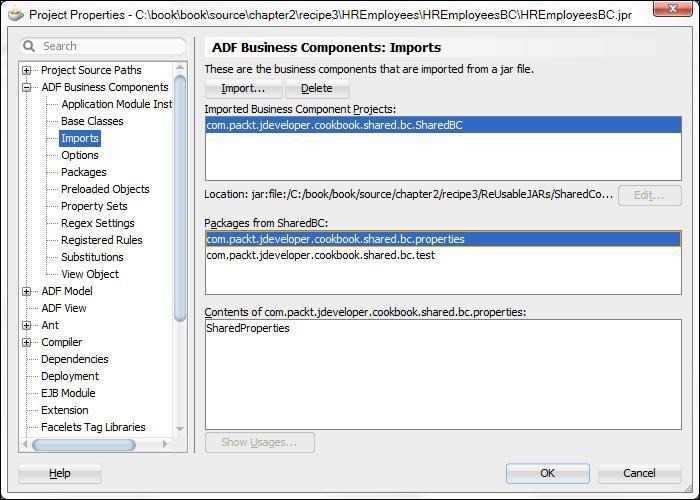Select the shared.bc.test package entry
Image resolution: width=700 pixels, height=500 pixels.
320,255
